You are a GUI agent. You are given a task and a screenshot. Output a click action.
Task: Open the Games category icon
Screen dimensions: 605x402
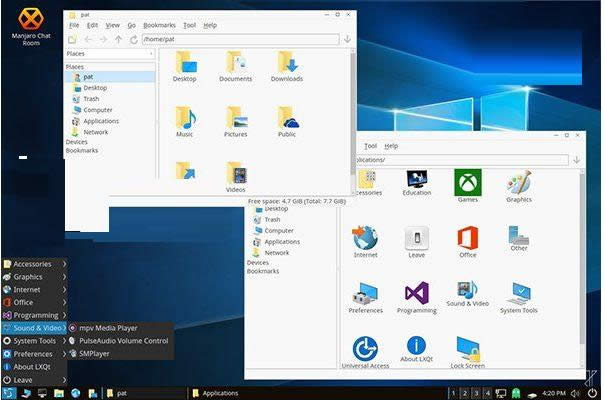(467, 184)
